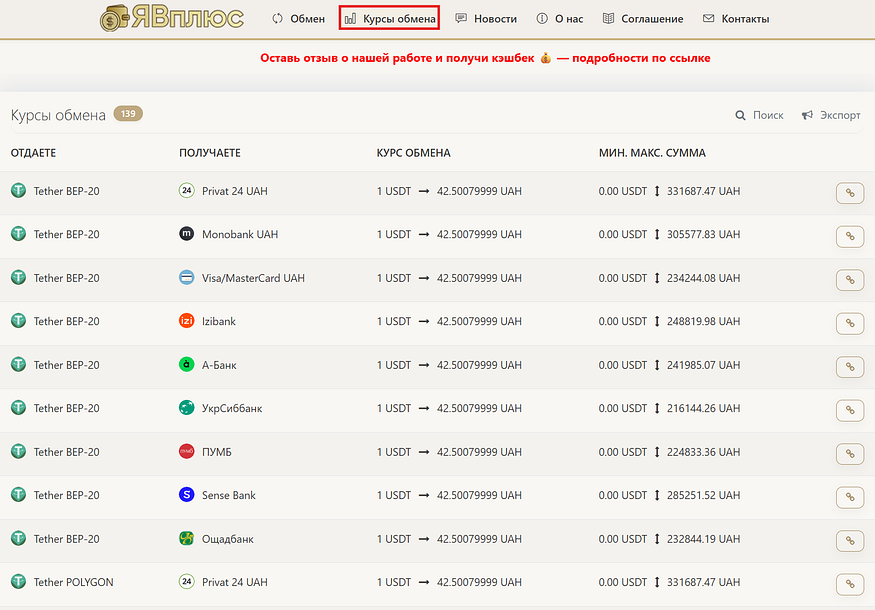Click the 305577.83 UAH max amount
The height and width of the screenshot is (610, 875).
[704, 234]
